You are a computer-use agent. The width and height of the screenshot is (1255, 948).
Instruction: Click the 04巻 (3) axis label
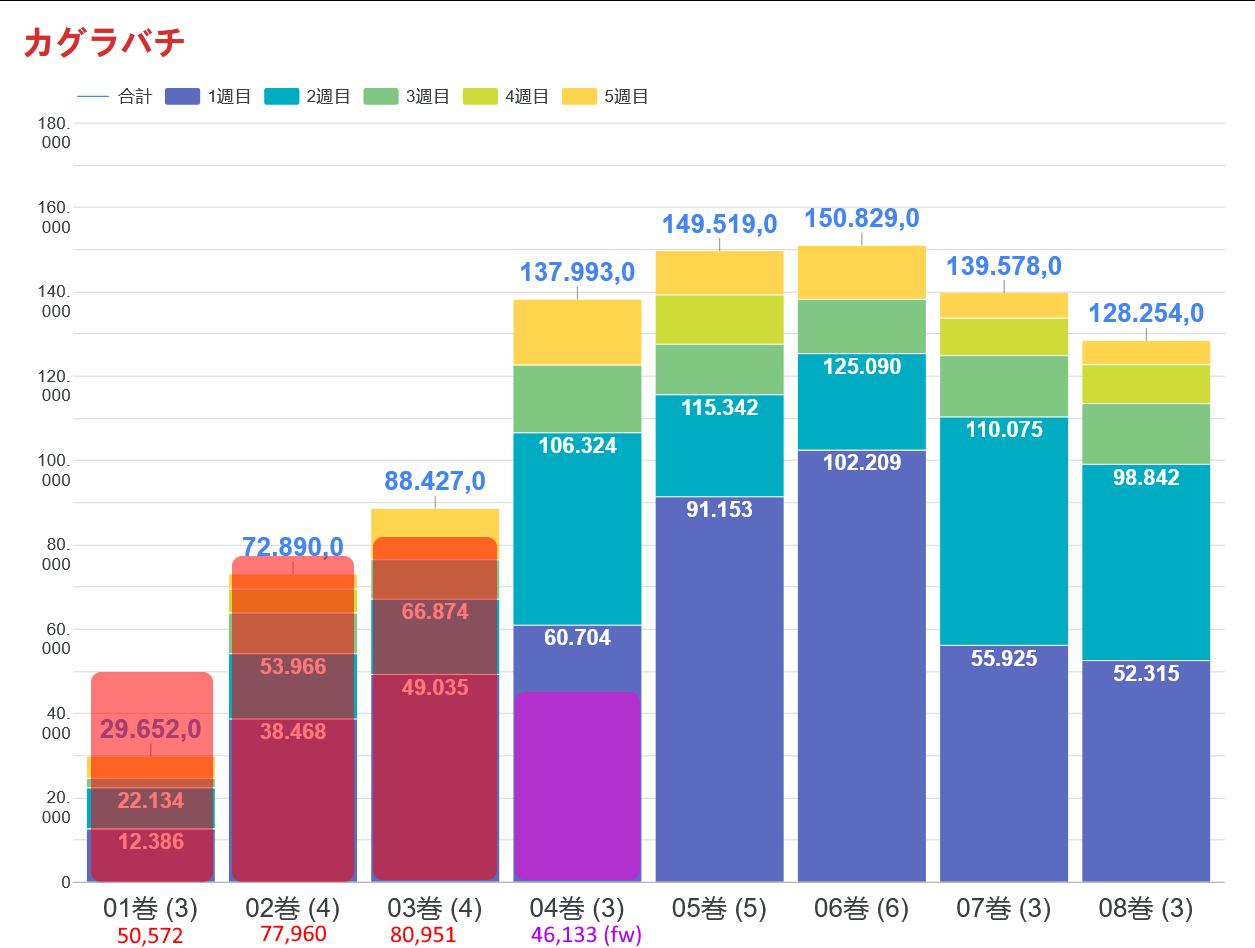point(577,908)
